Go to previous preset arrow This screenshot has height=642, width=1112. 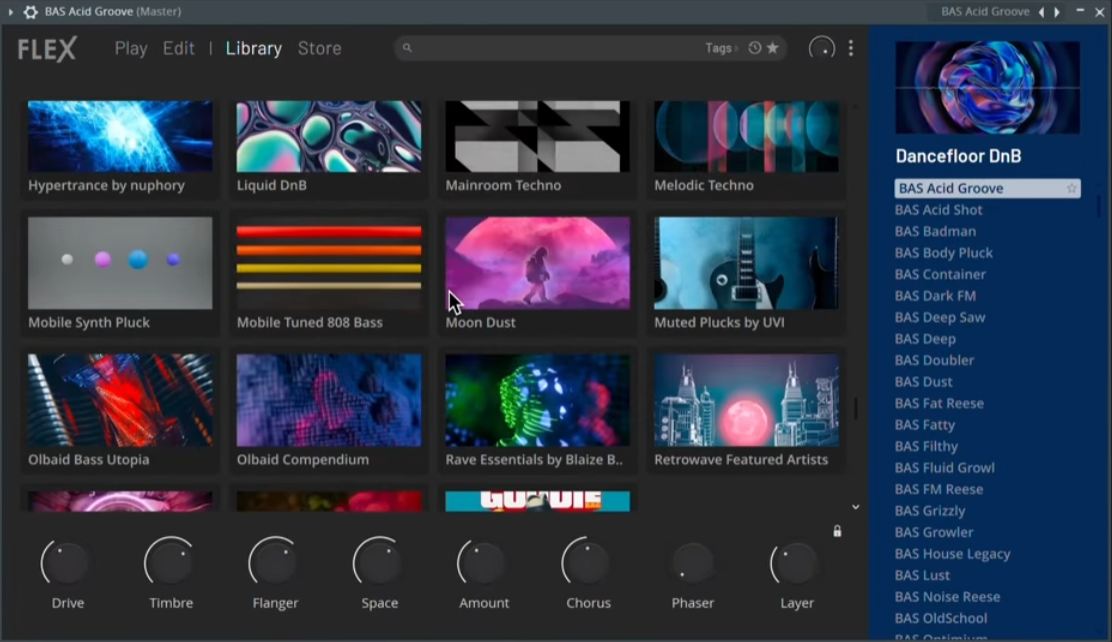coord(1042,11)
